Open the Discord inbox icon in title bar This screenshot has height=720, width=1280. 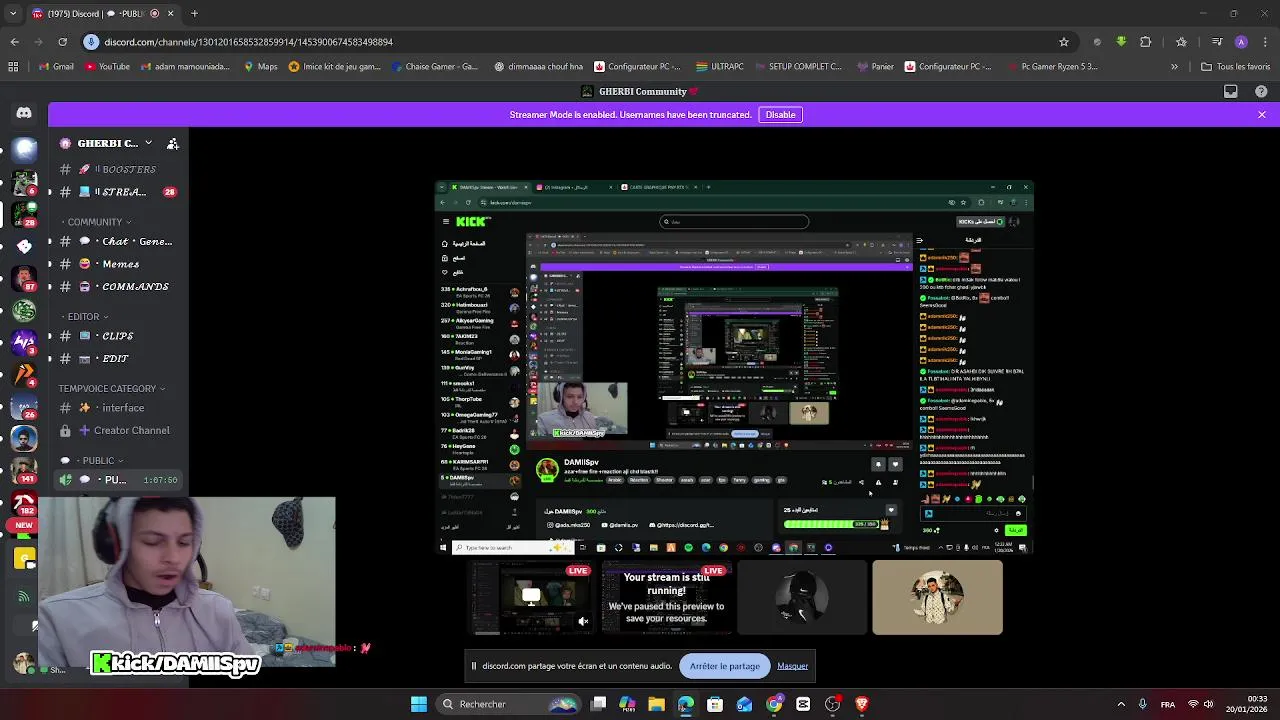[1231, 91]
